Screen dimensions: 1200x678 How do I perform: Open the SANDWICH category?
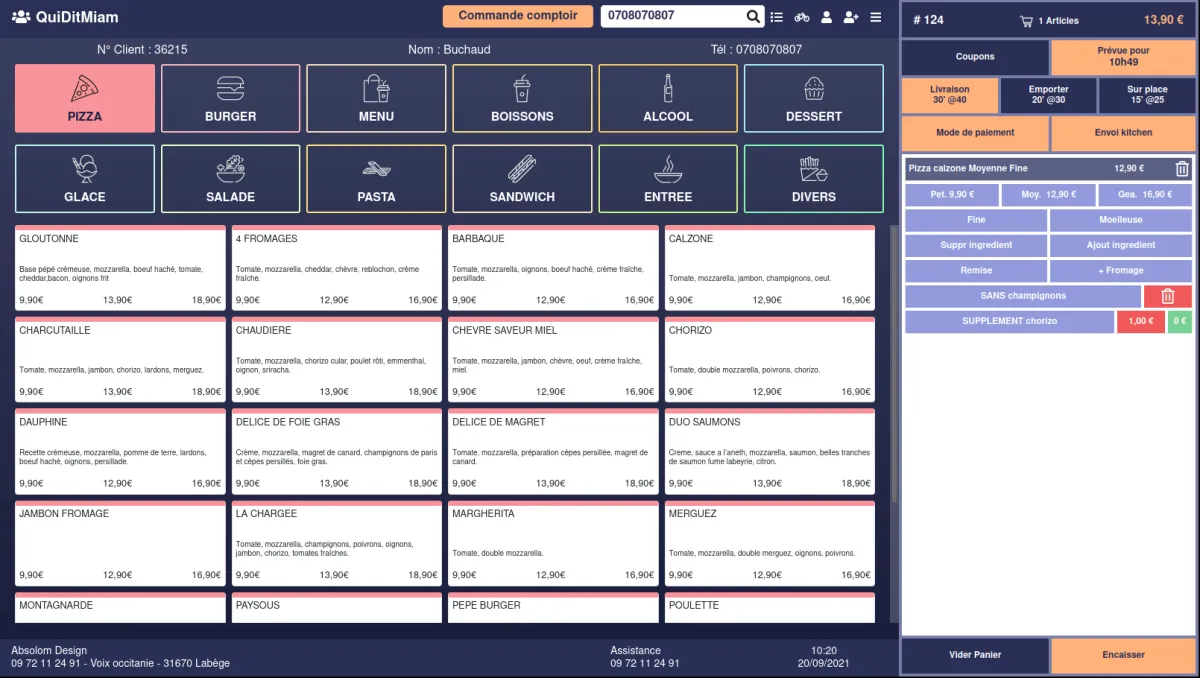(x=522, y=179)
